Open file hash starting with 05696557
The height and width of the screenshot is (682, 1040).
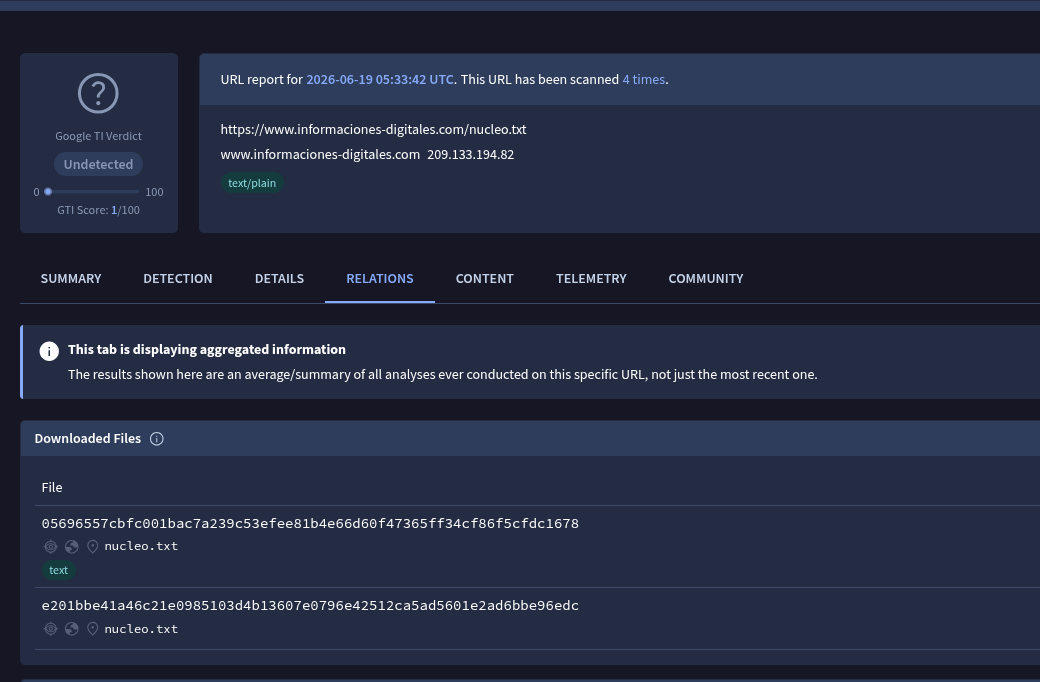310,523
